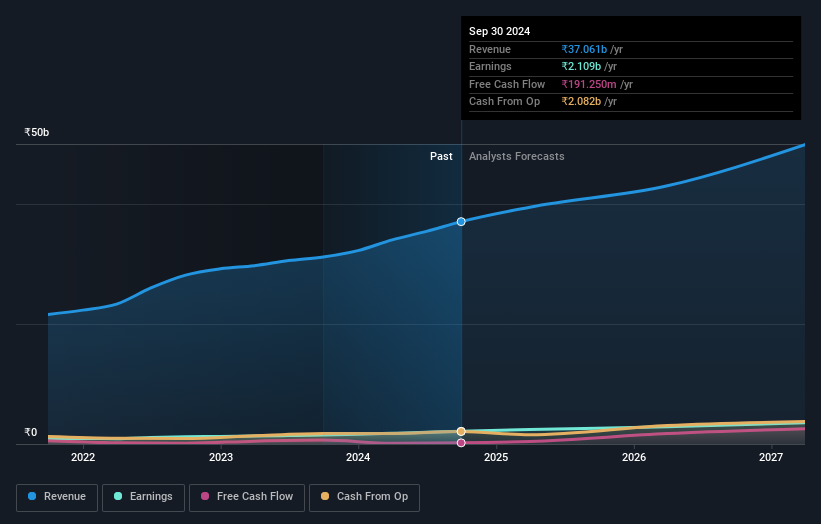This screenshot has height=524, width=821.
Task: Toggle the Cash From Op legend button
Action: click(x=364, y=497)
